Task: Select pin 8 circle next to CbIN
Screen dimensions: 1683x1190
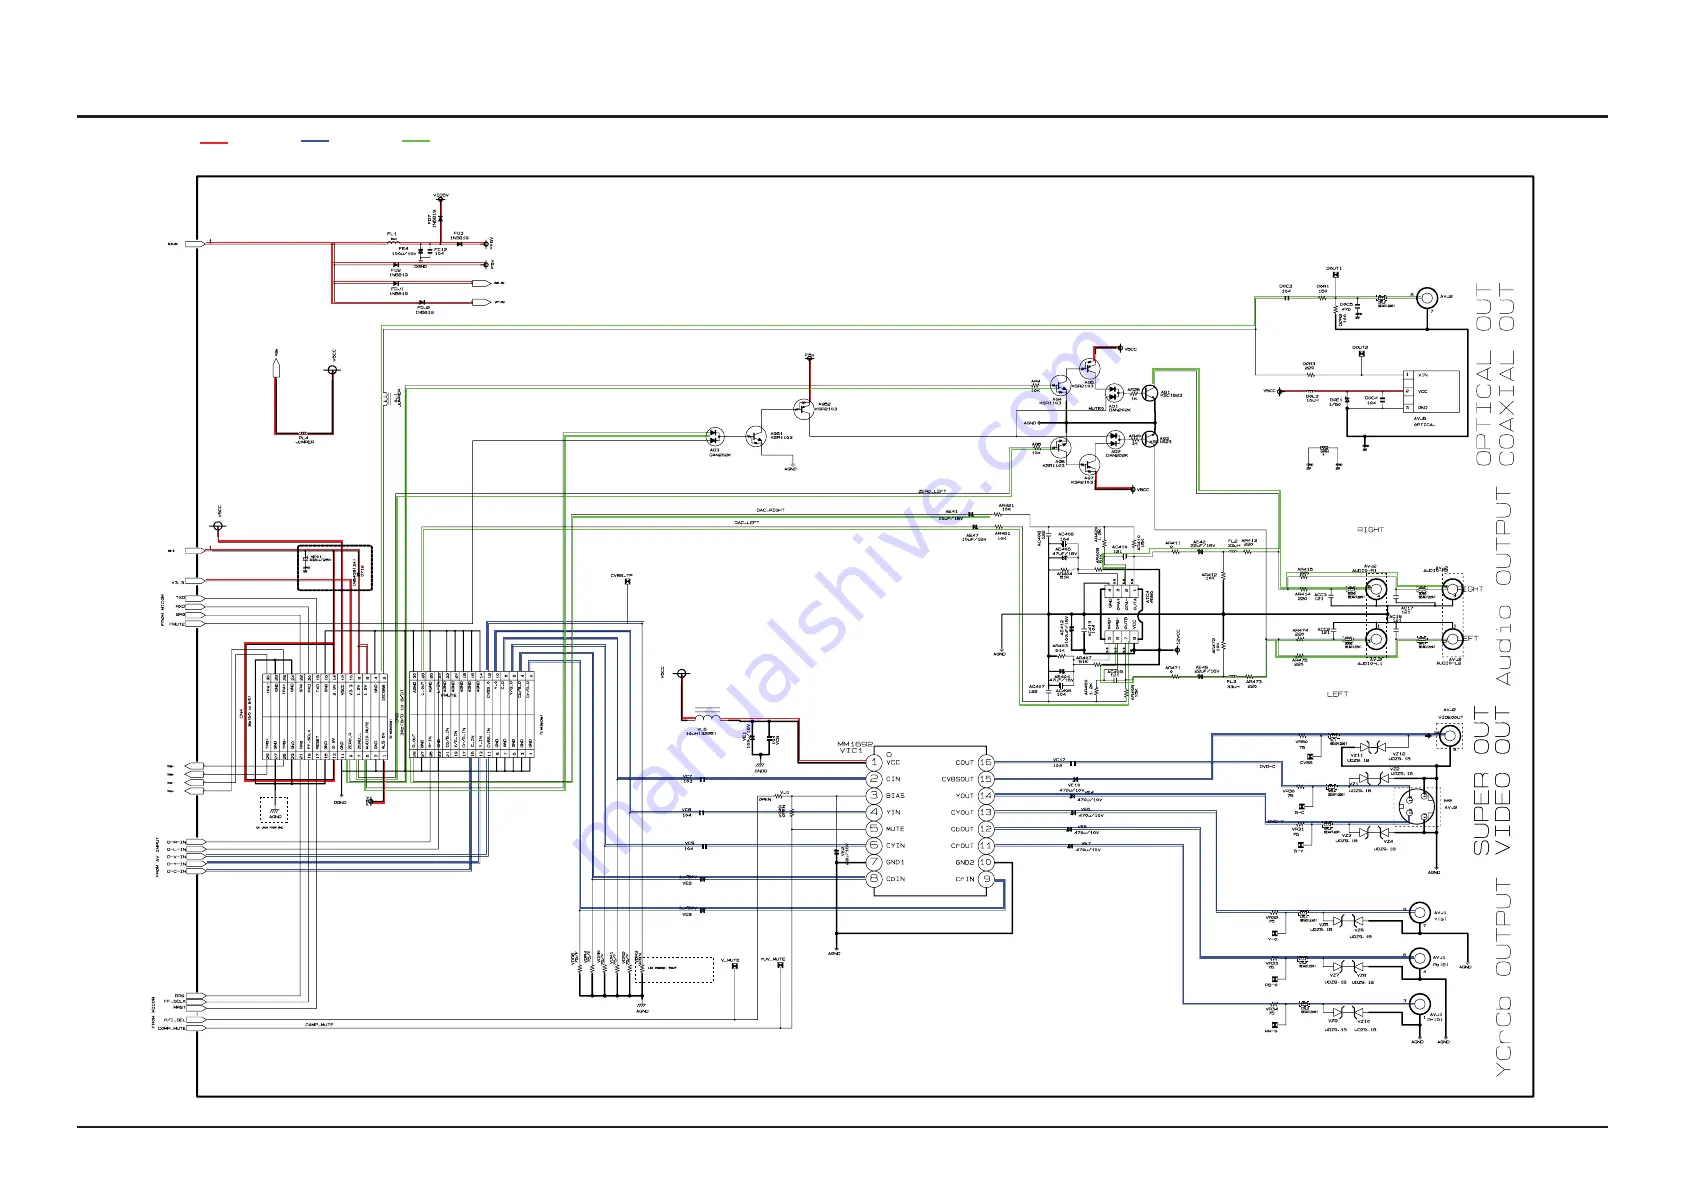Action: click(874, 879)
